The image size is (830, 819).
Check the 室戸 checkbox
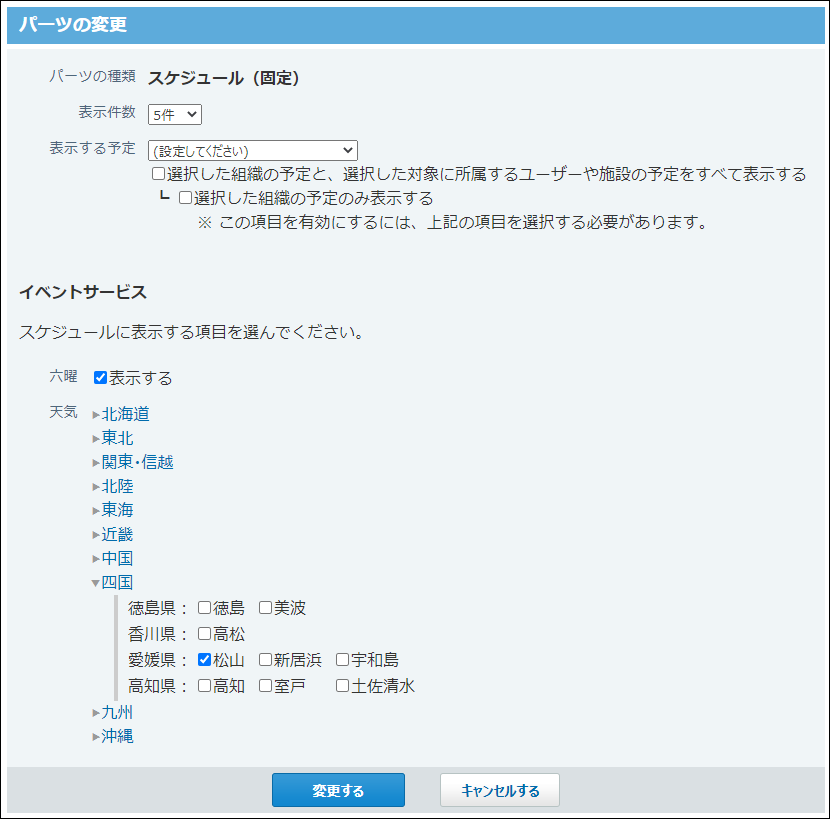265,686
